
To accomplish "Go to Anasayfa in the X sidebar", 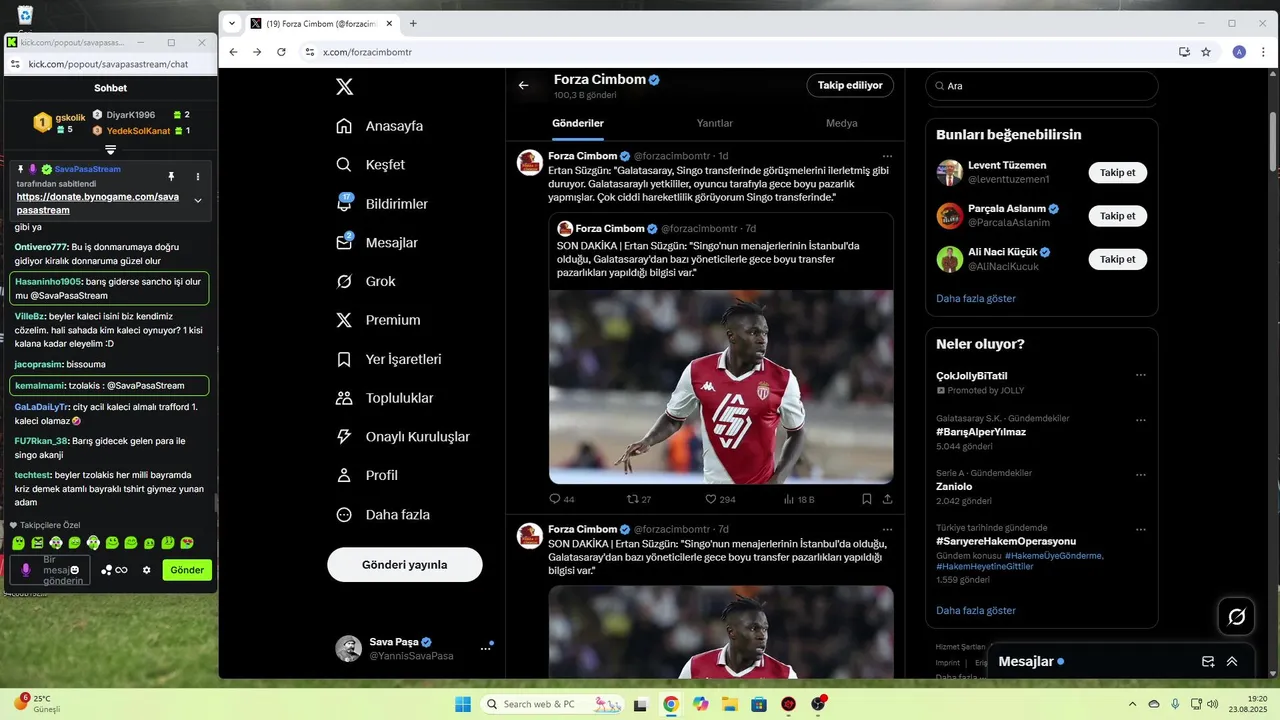I will coord(380,126).
